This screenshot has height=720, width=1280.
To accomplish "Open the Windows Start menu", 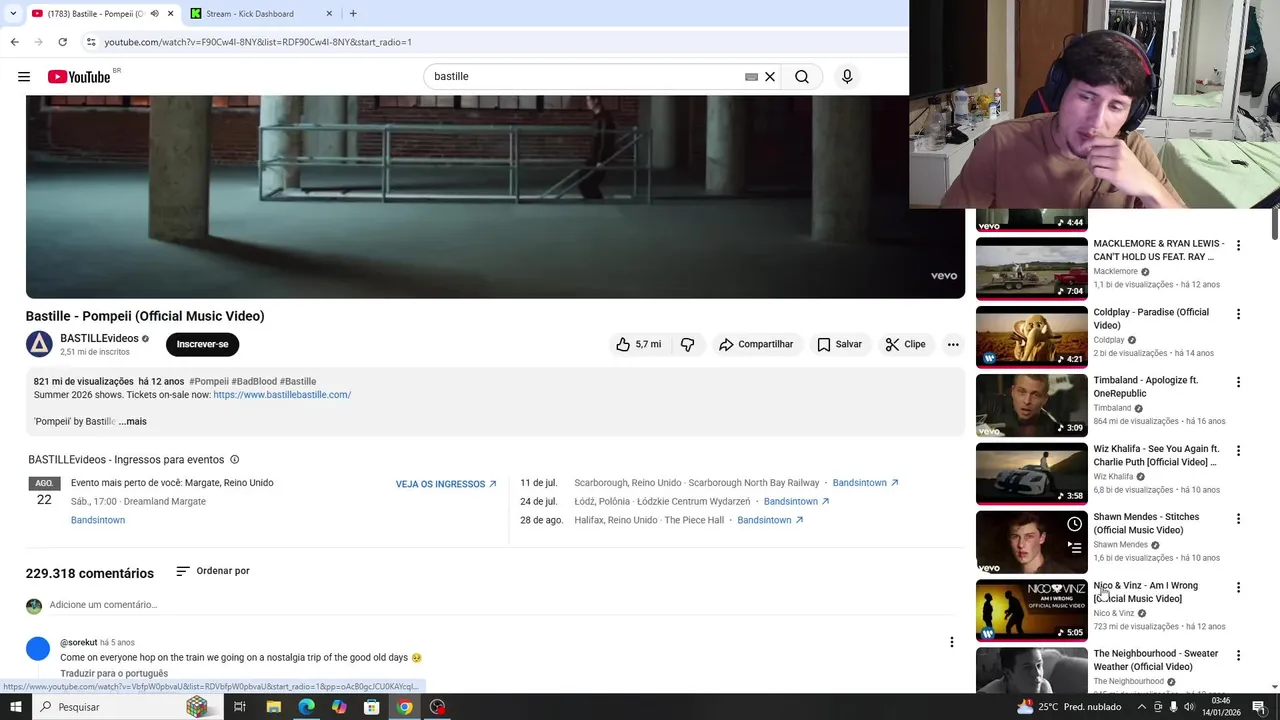I will [15, 707].
